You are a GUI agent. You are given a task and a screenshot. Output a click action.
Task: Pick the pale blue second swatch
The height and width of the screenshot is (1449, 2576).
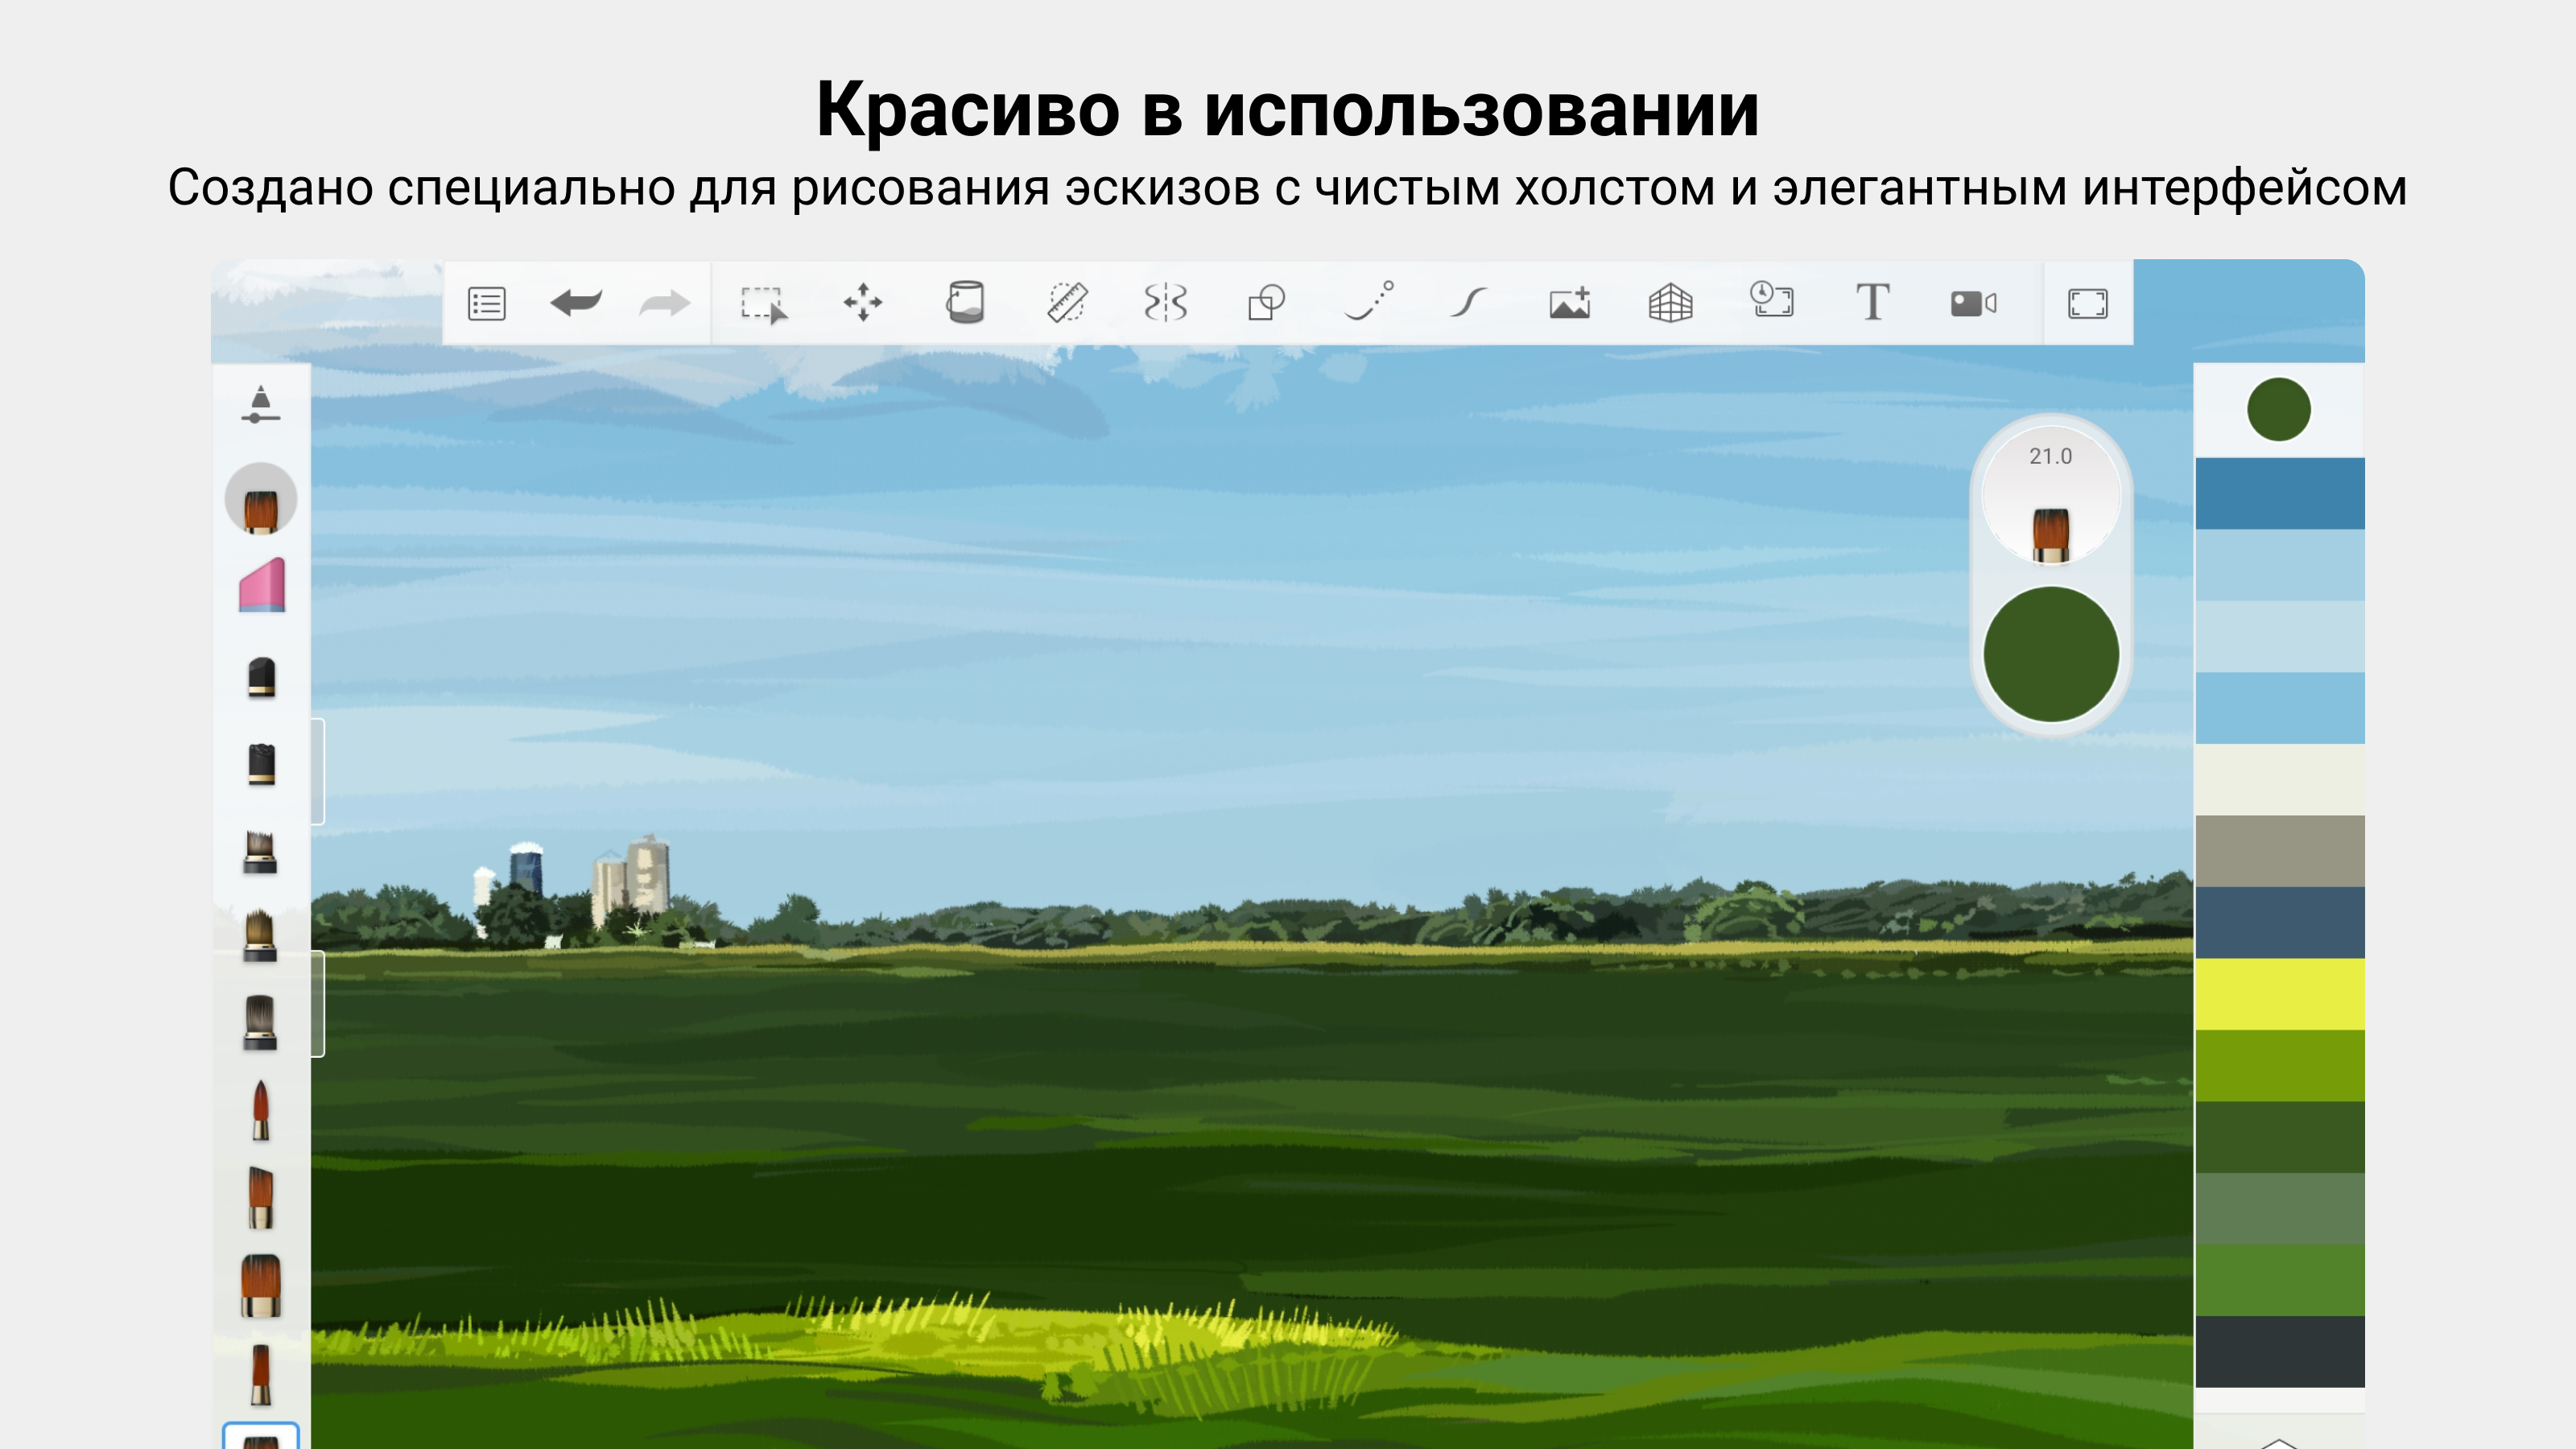[2279, 565]
